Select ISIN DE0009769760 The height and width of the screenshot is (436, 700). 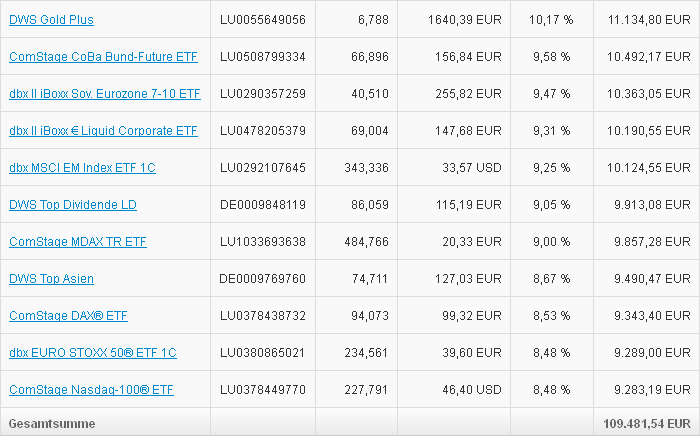pyautogui.click(x=262, y=279)
